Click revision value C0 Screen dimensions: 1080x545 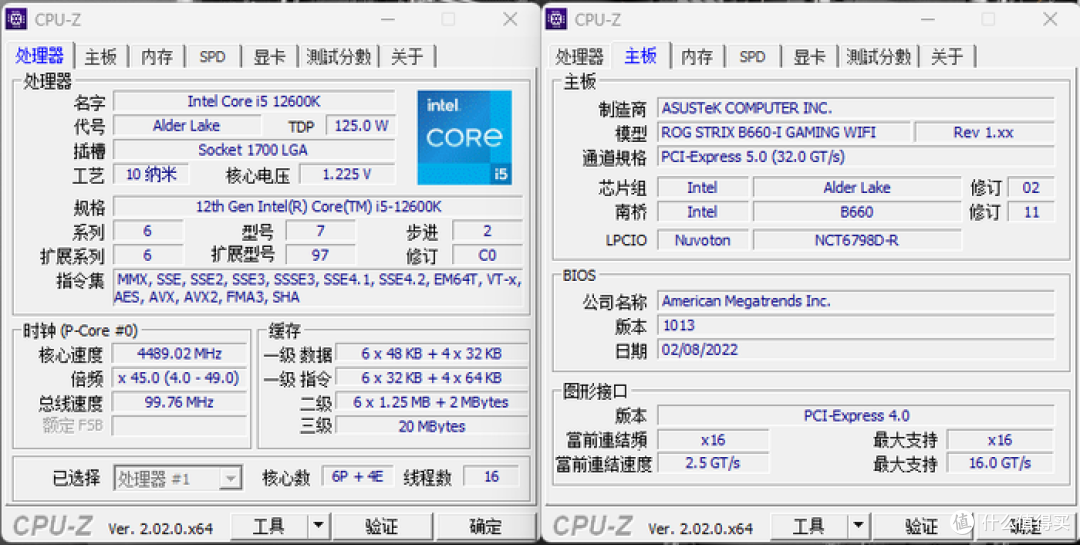coord(487,256)
